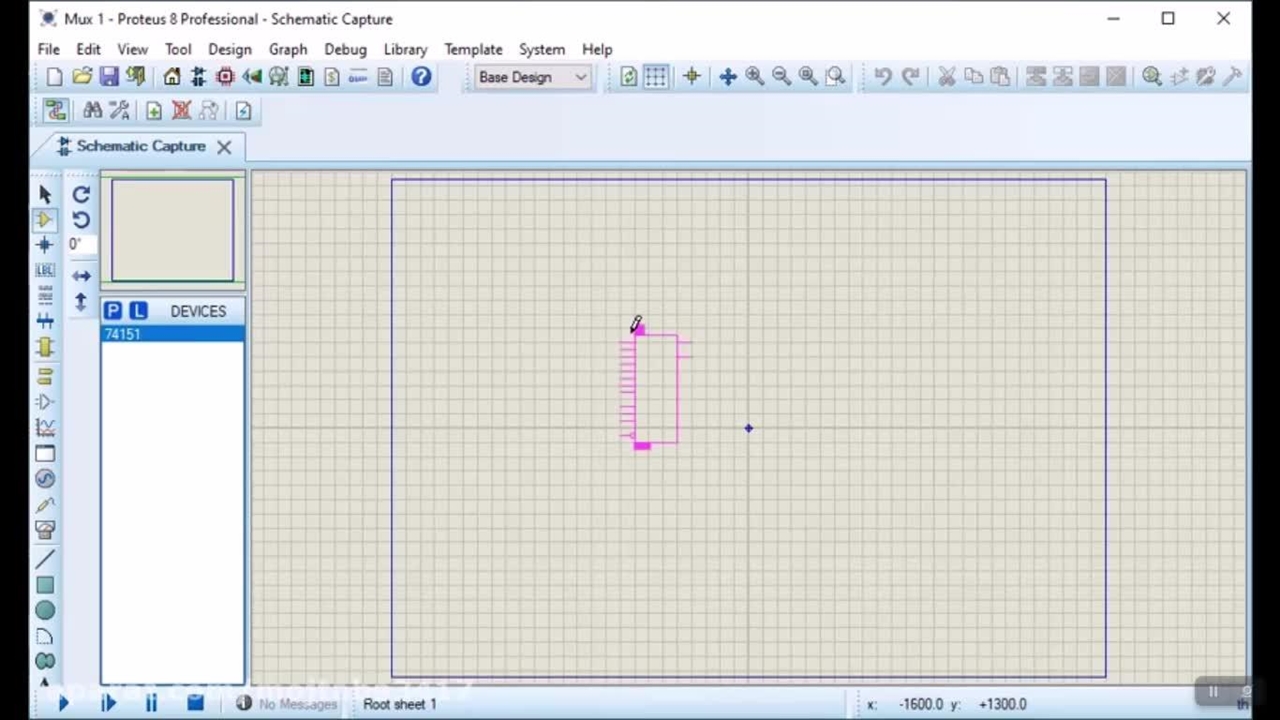1280x720 pixels.
Task: Select the 74151 device in list
Action: [172, 334]
